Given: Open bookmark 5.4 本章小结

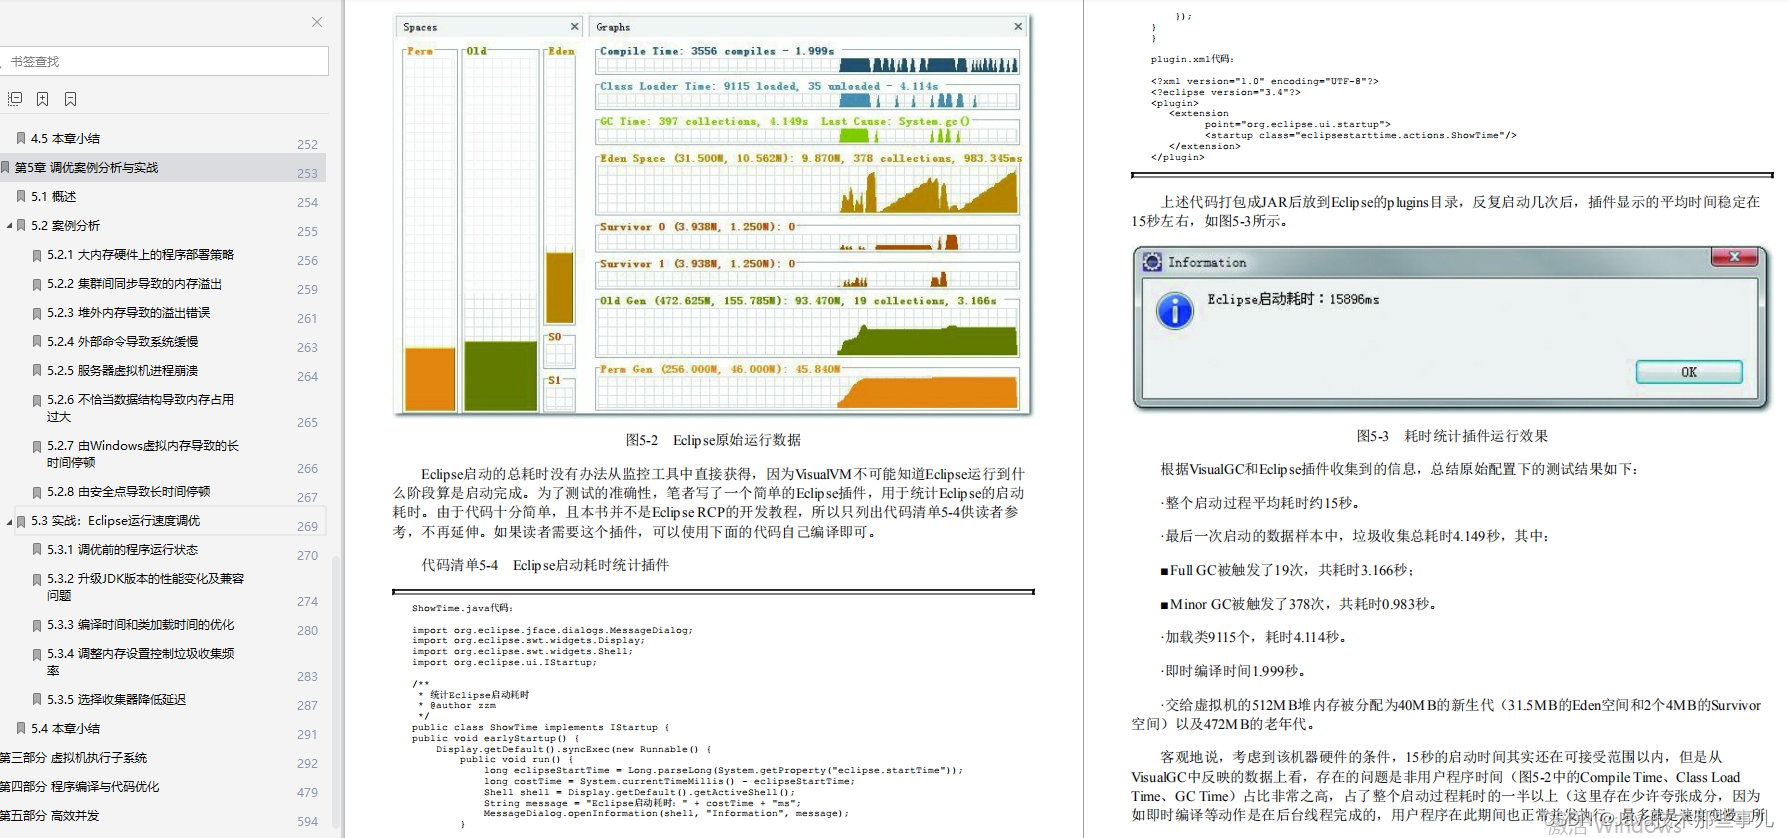Looking at the screenshot, I should (x=65, y=729).
